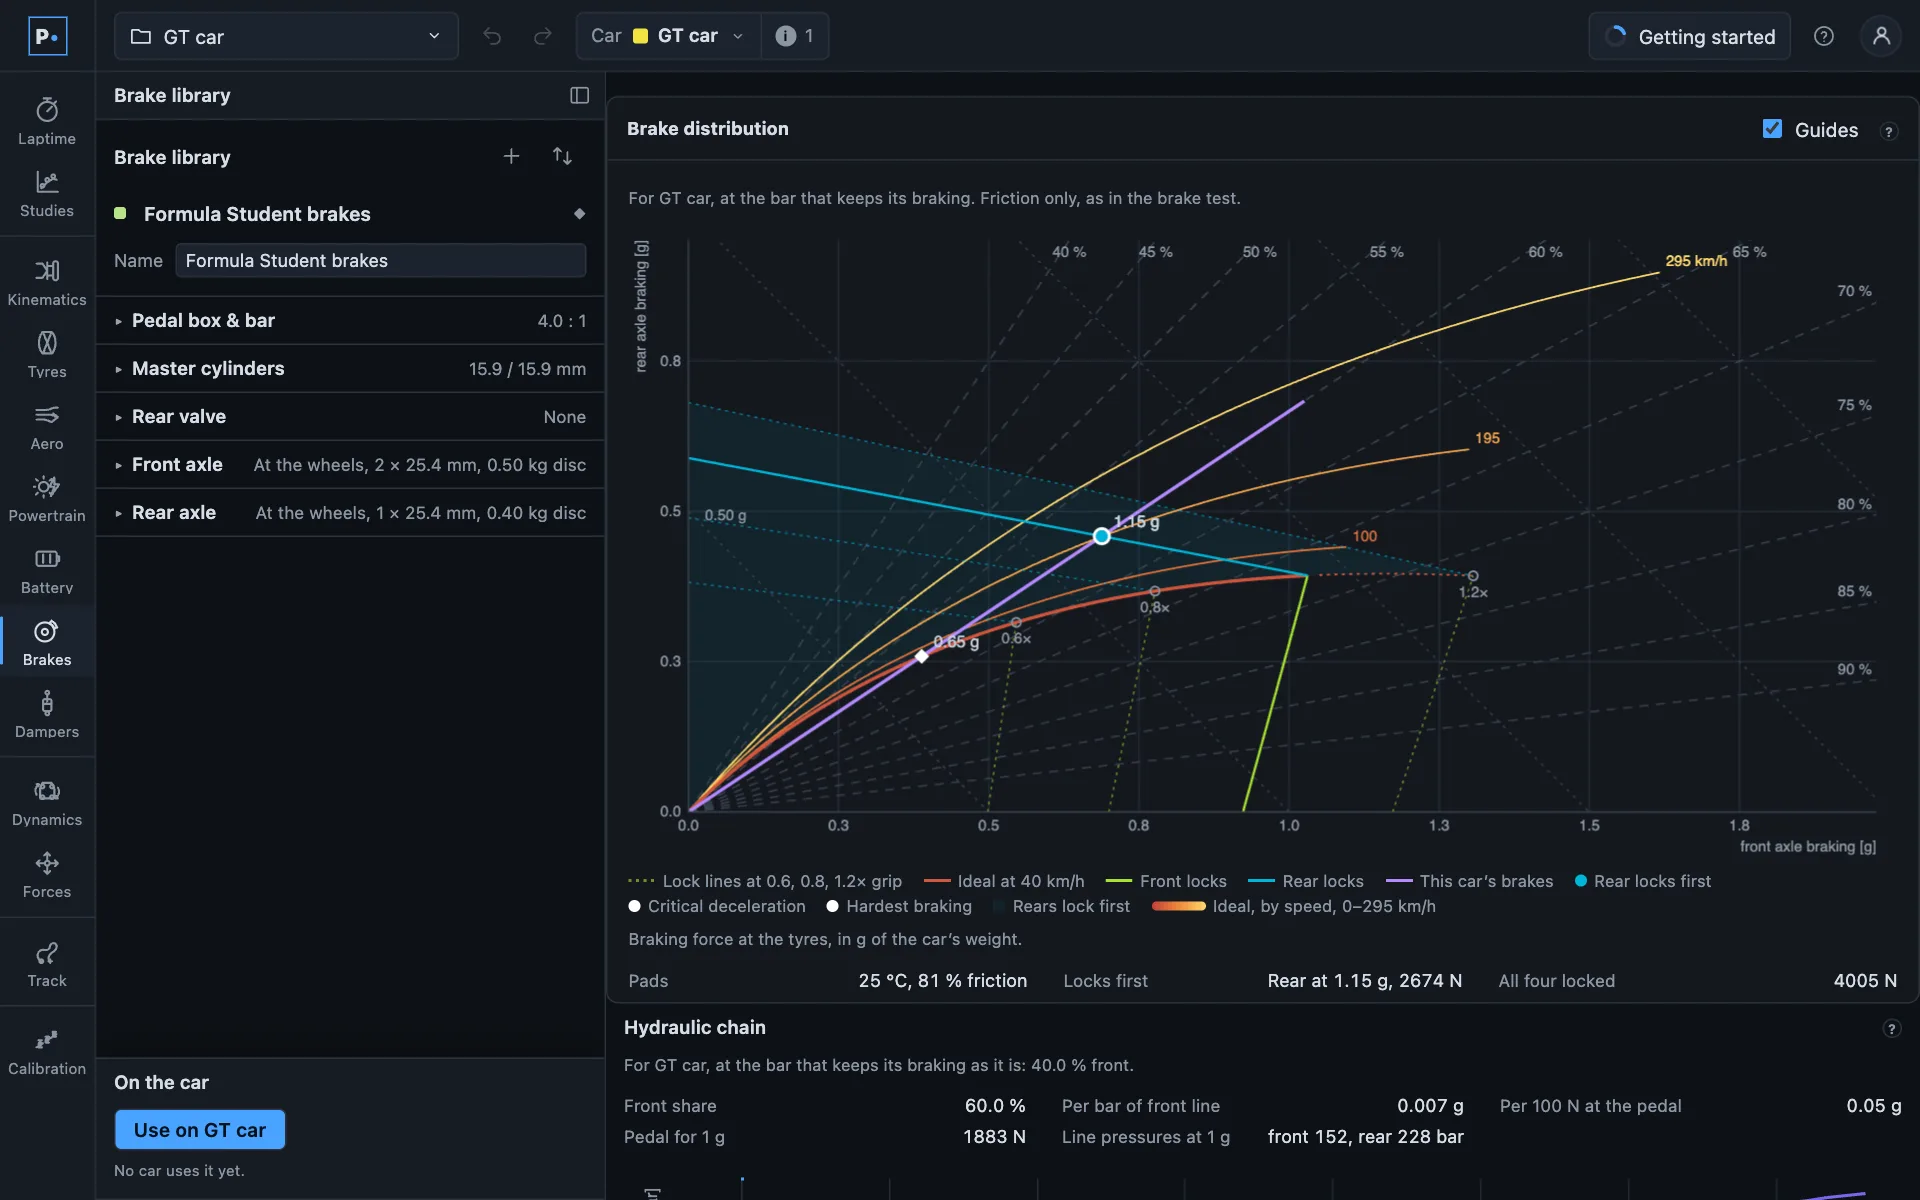Expand the Rear axle row
This screenshot has width=1920, height=1200.
tap(350, 512)
